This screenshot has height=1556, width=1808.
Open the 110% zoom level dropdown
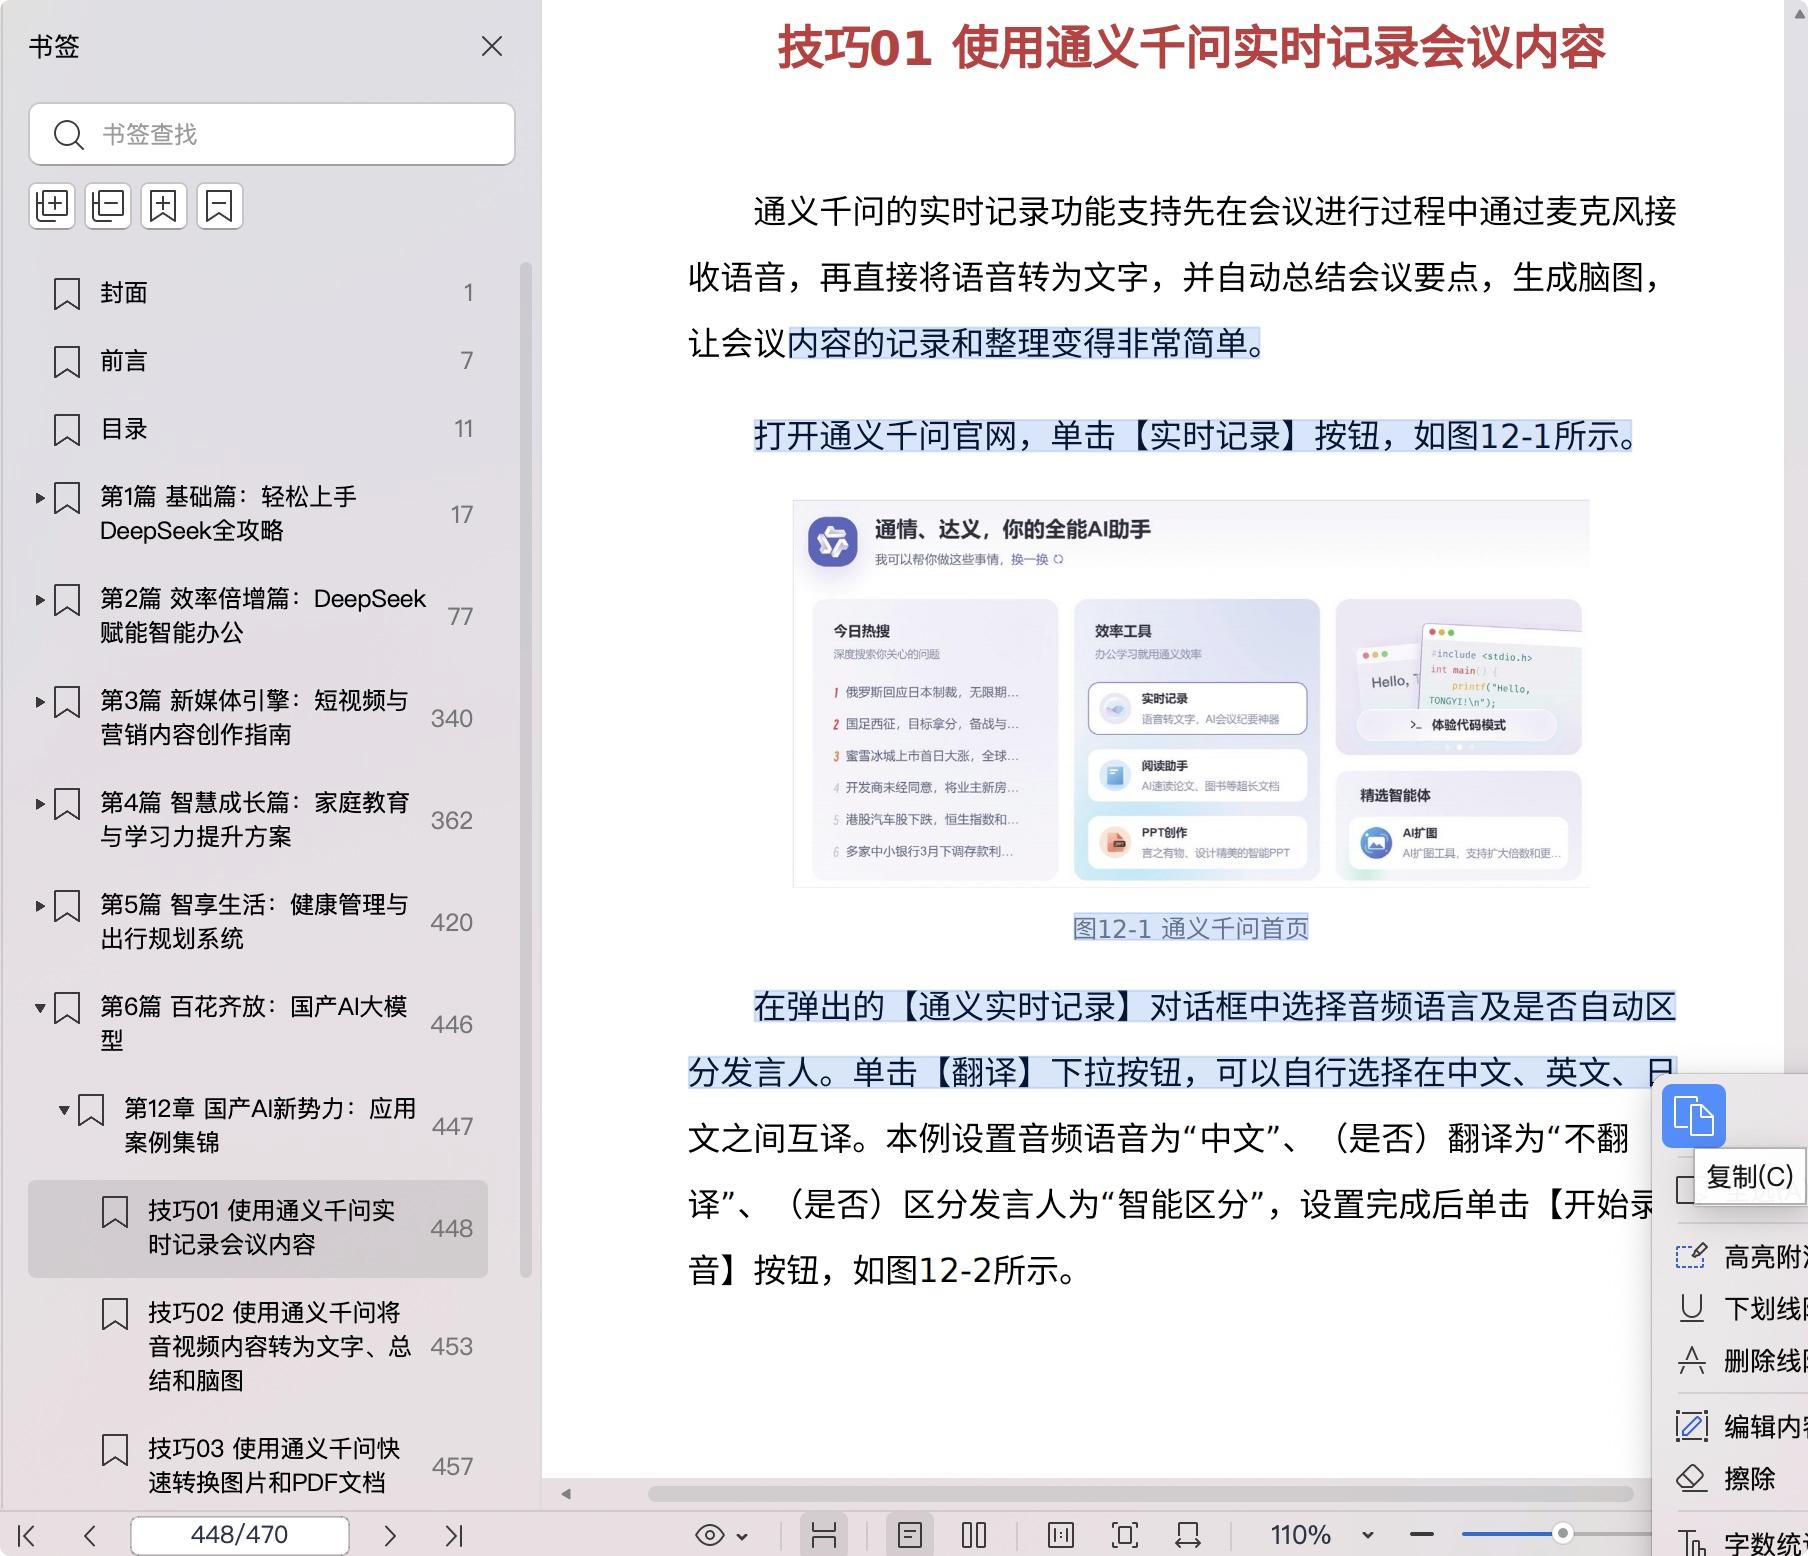pos(1368,1535)
